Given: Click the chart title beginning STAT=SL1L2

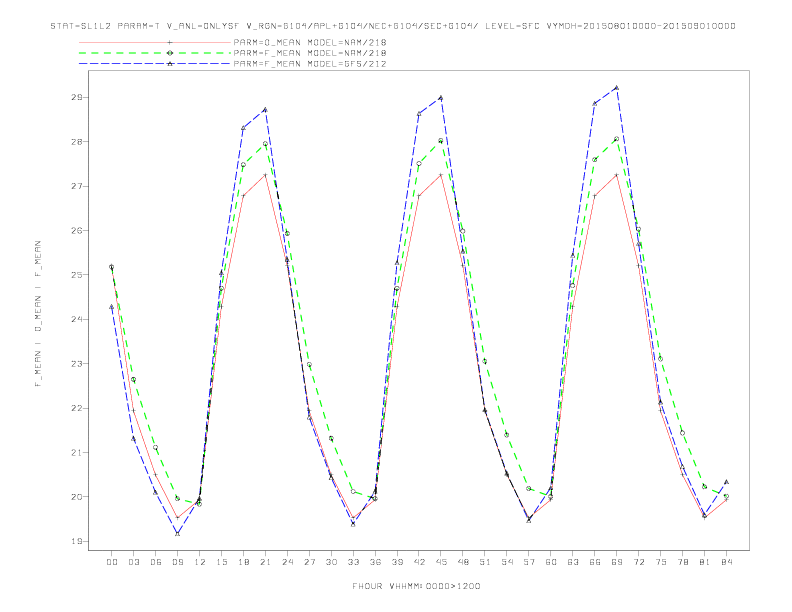Looking at the screenshot, I should click(x=393, y=26).
